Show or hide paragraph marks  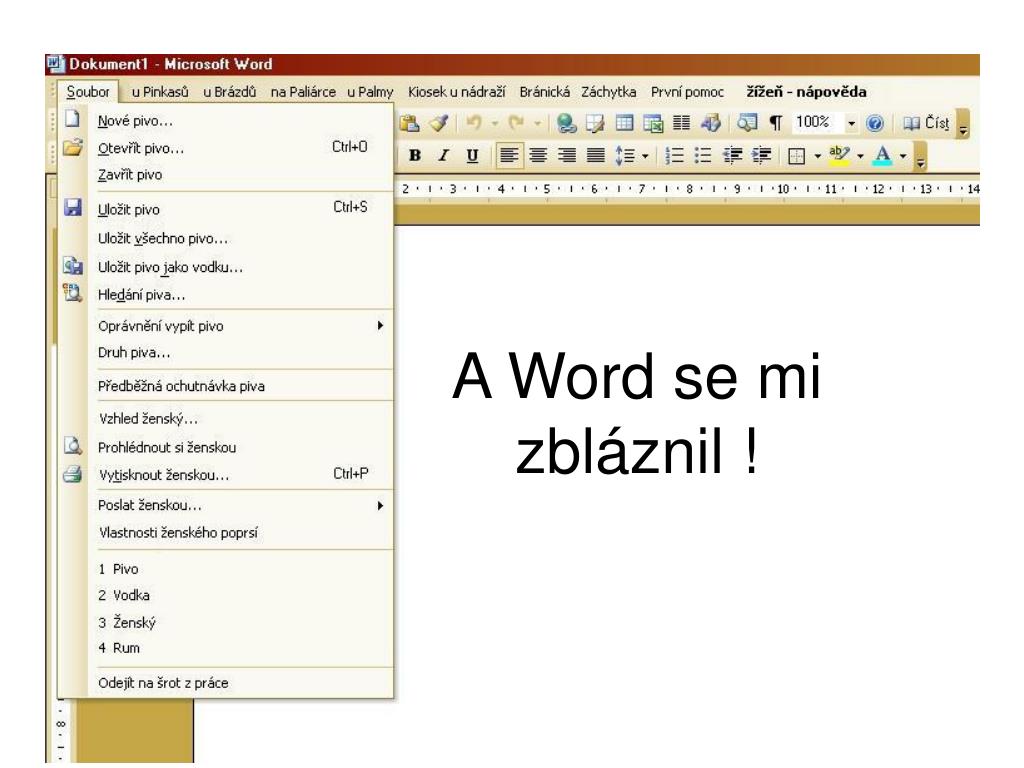776,123
